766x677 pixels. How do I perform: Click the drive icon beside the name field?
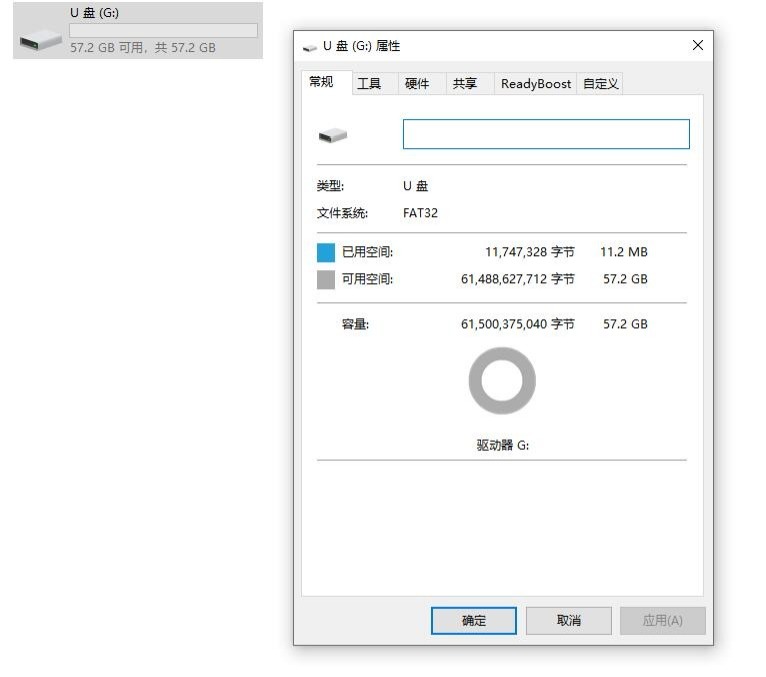pyautogui.click(x=333, y=135)
